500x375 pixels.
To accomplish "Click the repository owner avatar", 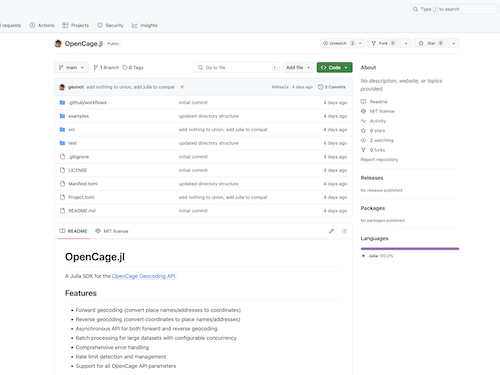I will coord(58,43).
